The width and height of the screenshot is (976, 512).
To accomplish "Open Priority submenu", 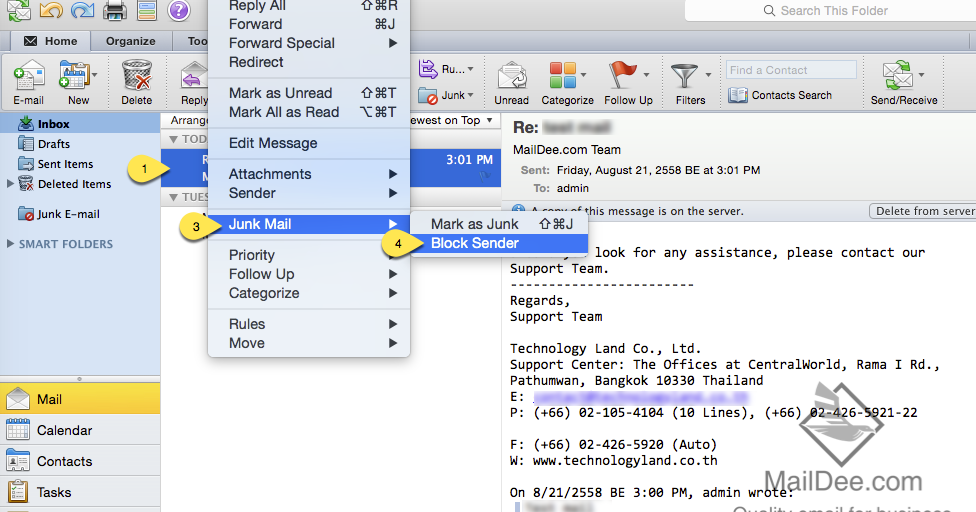I will click(309, 255).
